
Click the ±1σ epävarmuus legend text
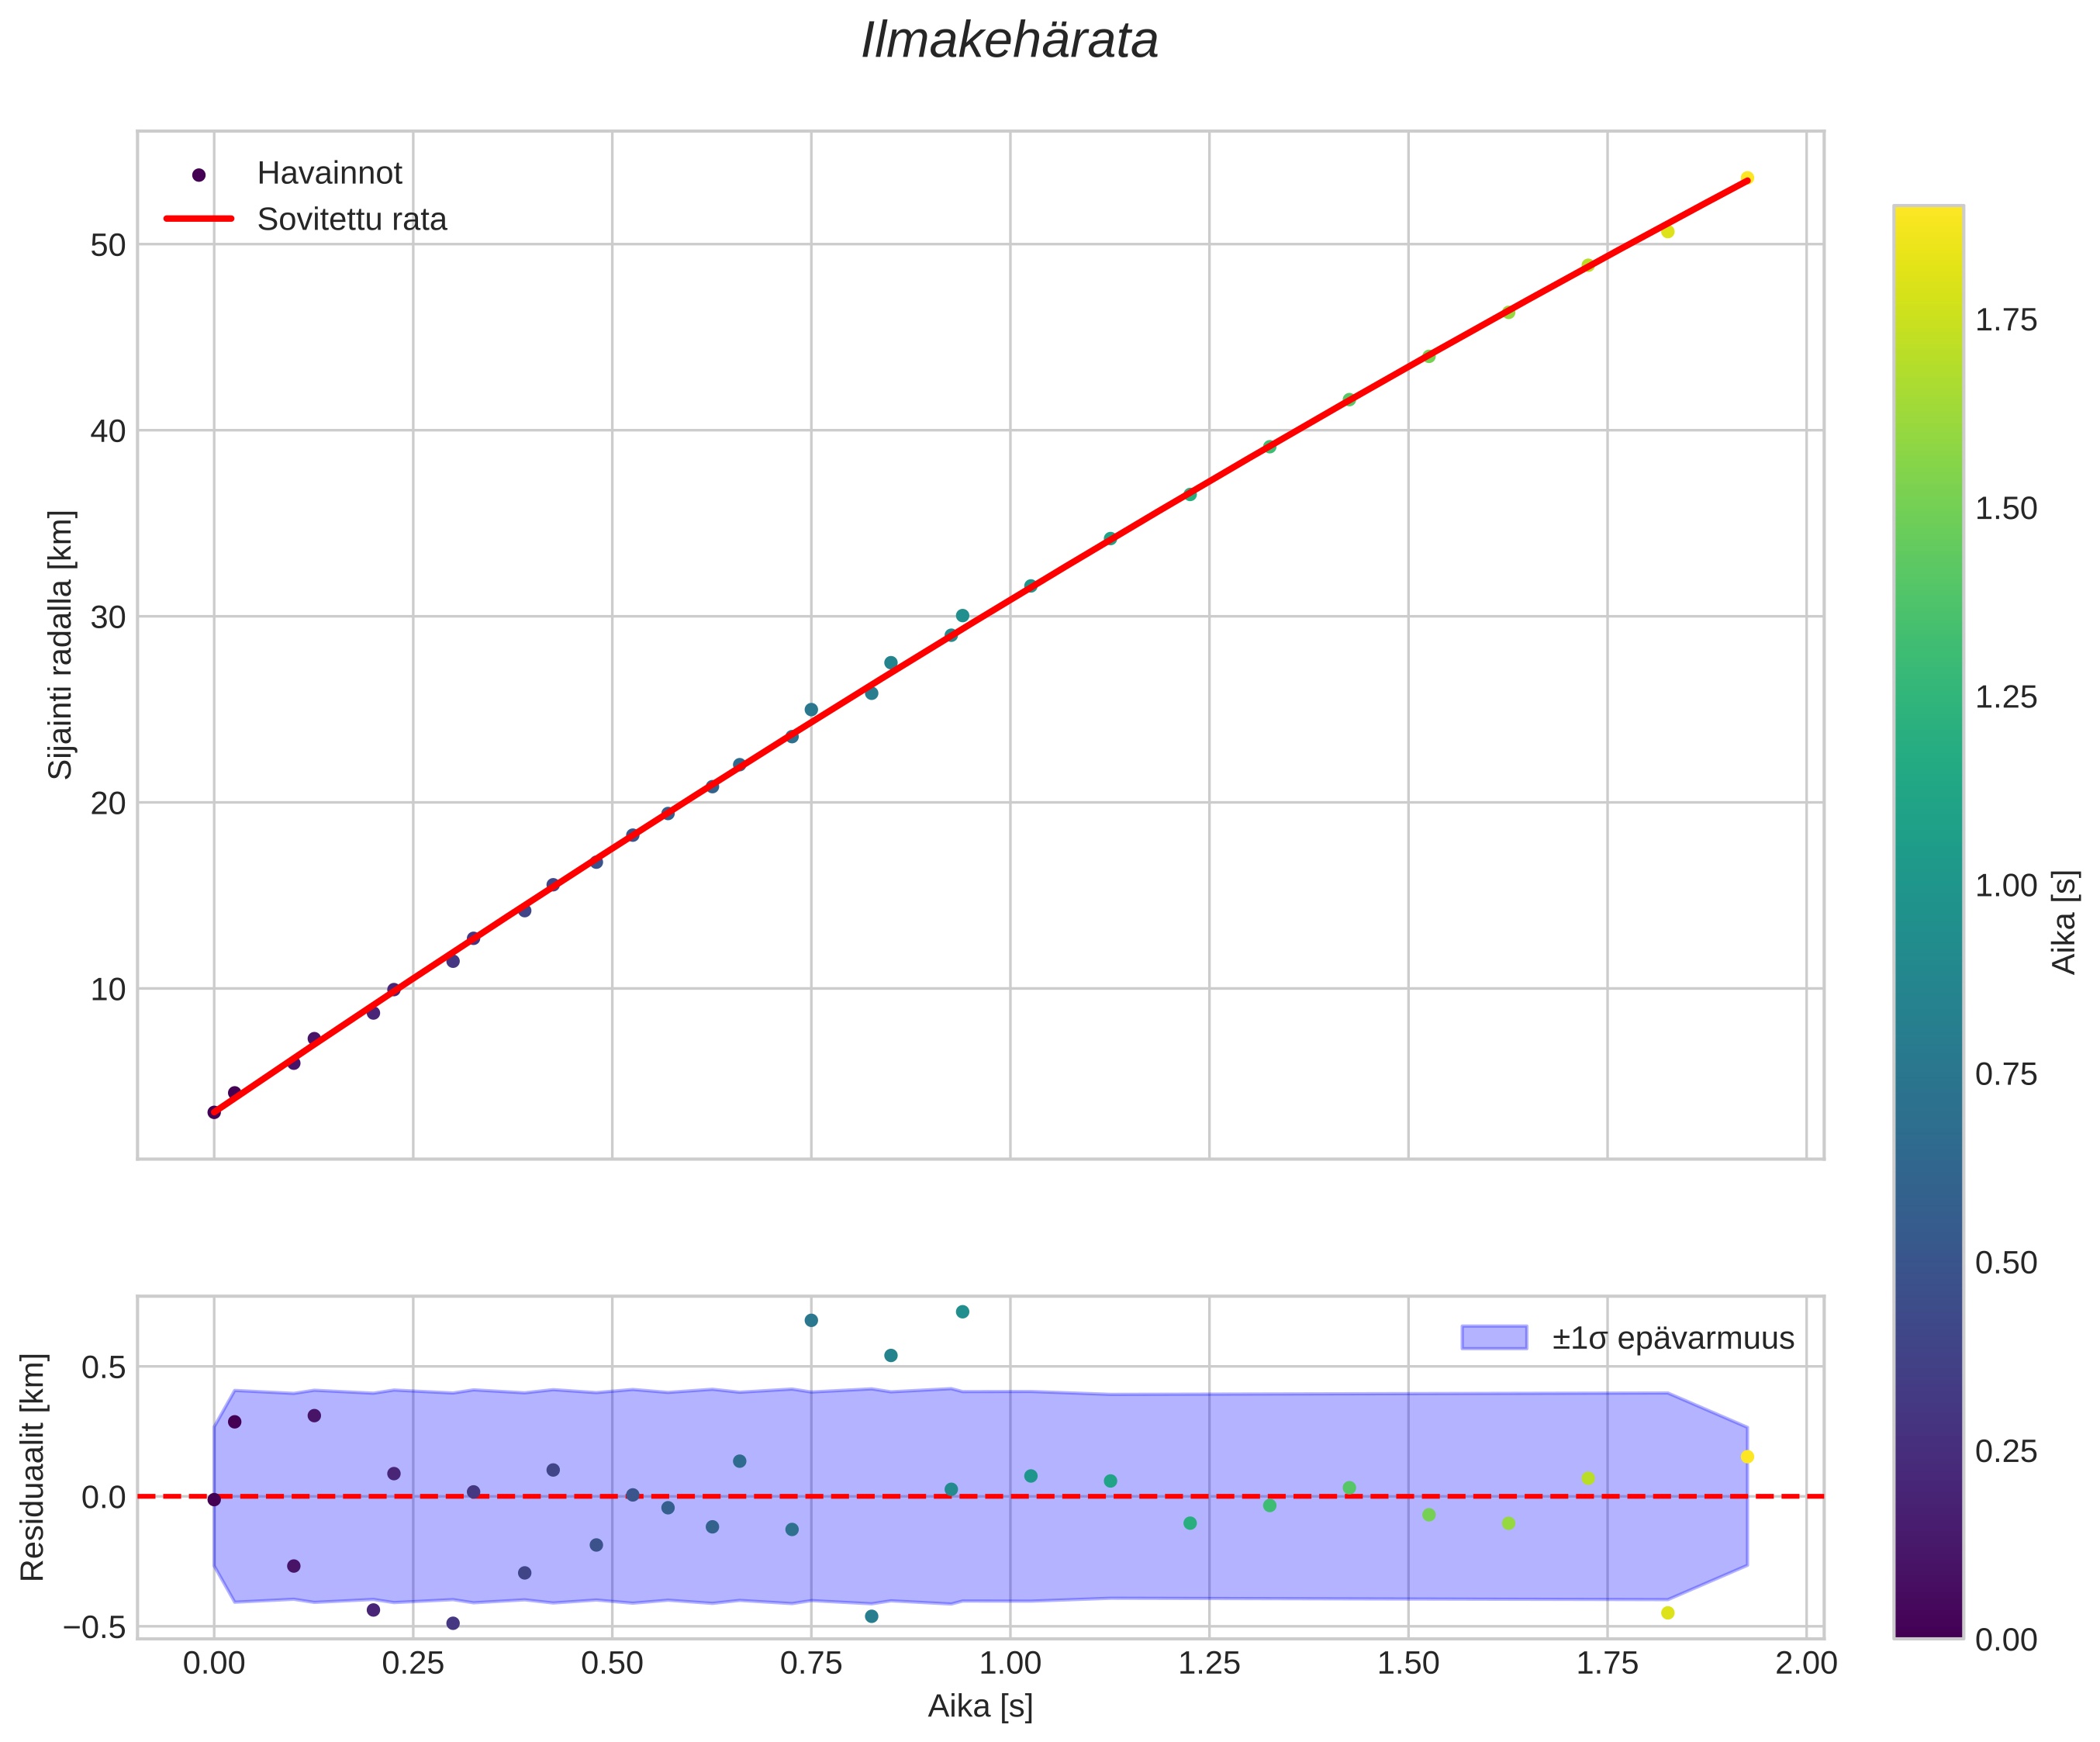click(1673, 1339)
